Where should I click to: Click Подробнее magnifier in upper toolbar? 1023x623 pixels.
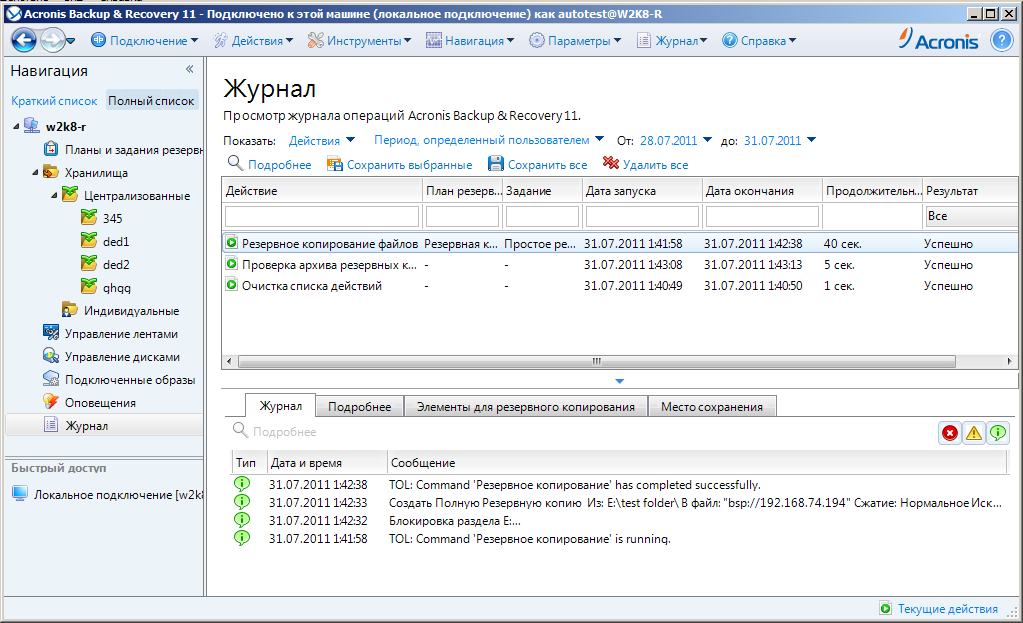tap(269, 164)
